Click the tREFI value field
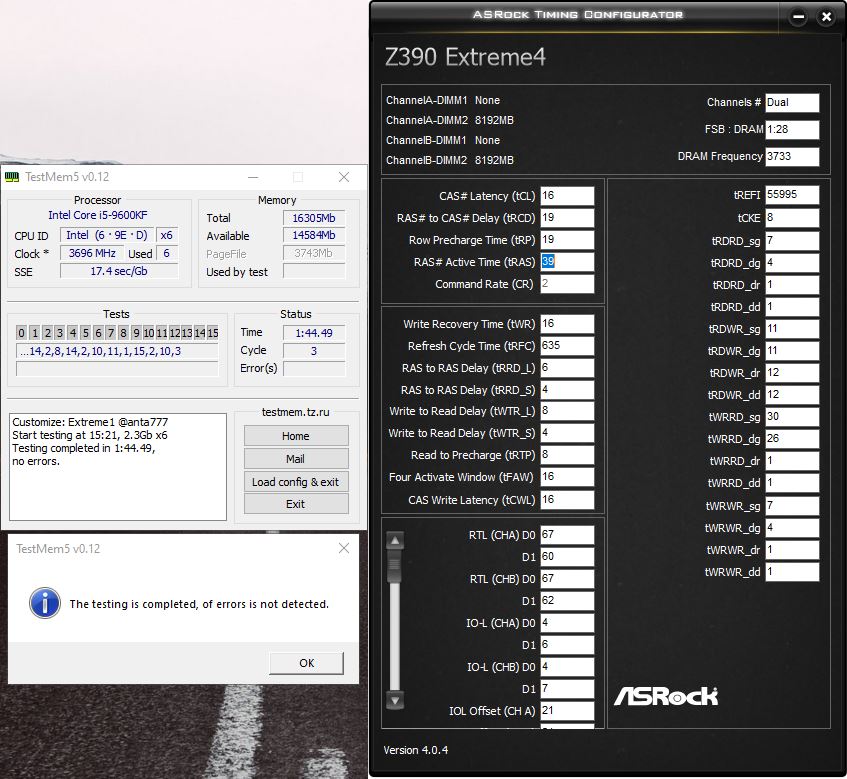 (792, 195)
